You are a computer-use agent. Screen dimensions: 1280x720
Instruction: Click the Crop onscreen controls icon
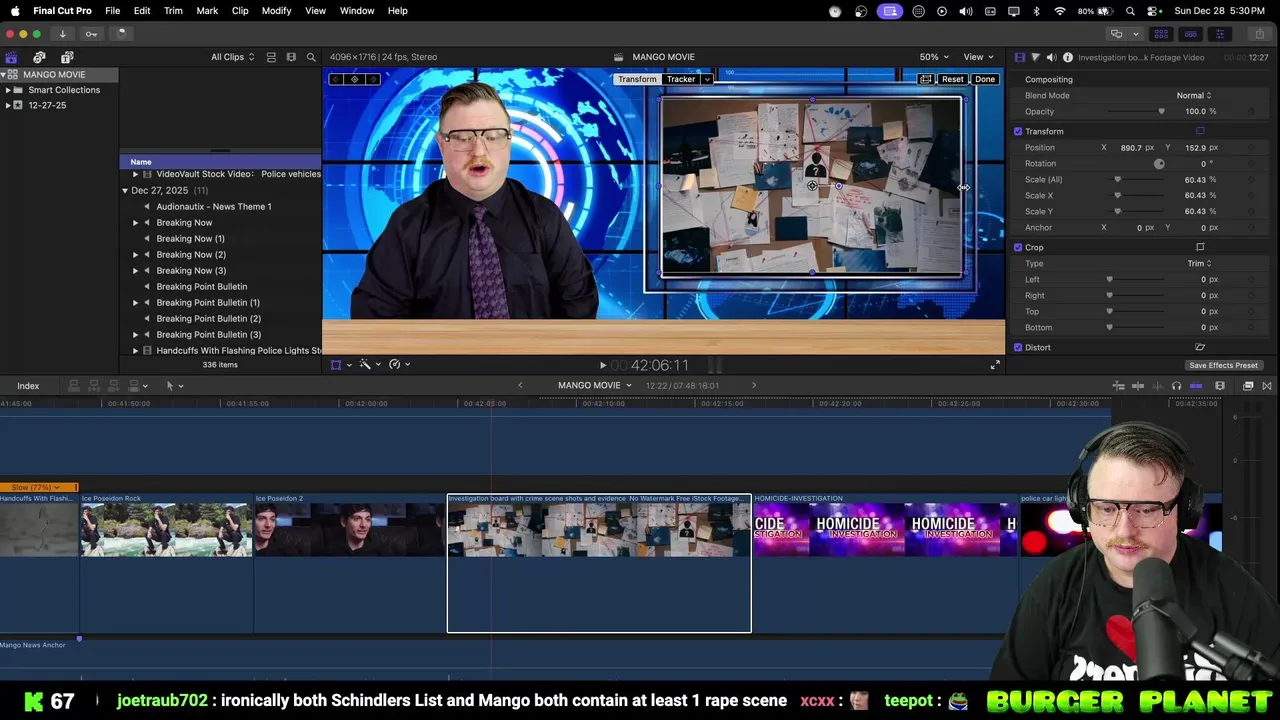(1200, 247)
